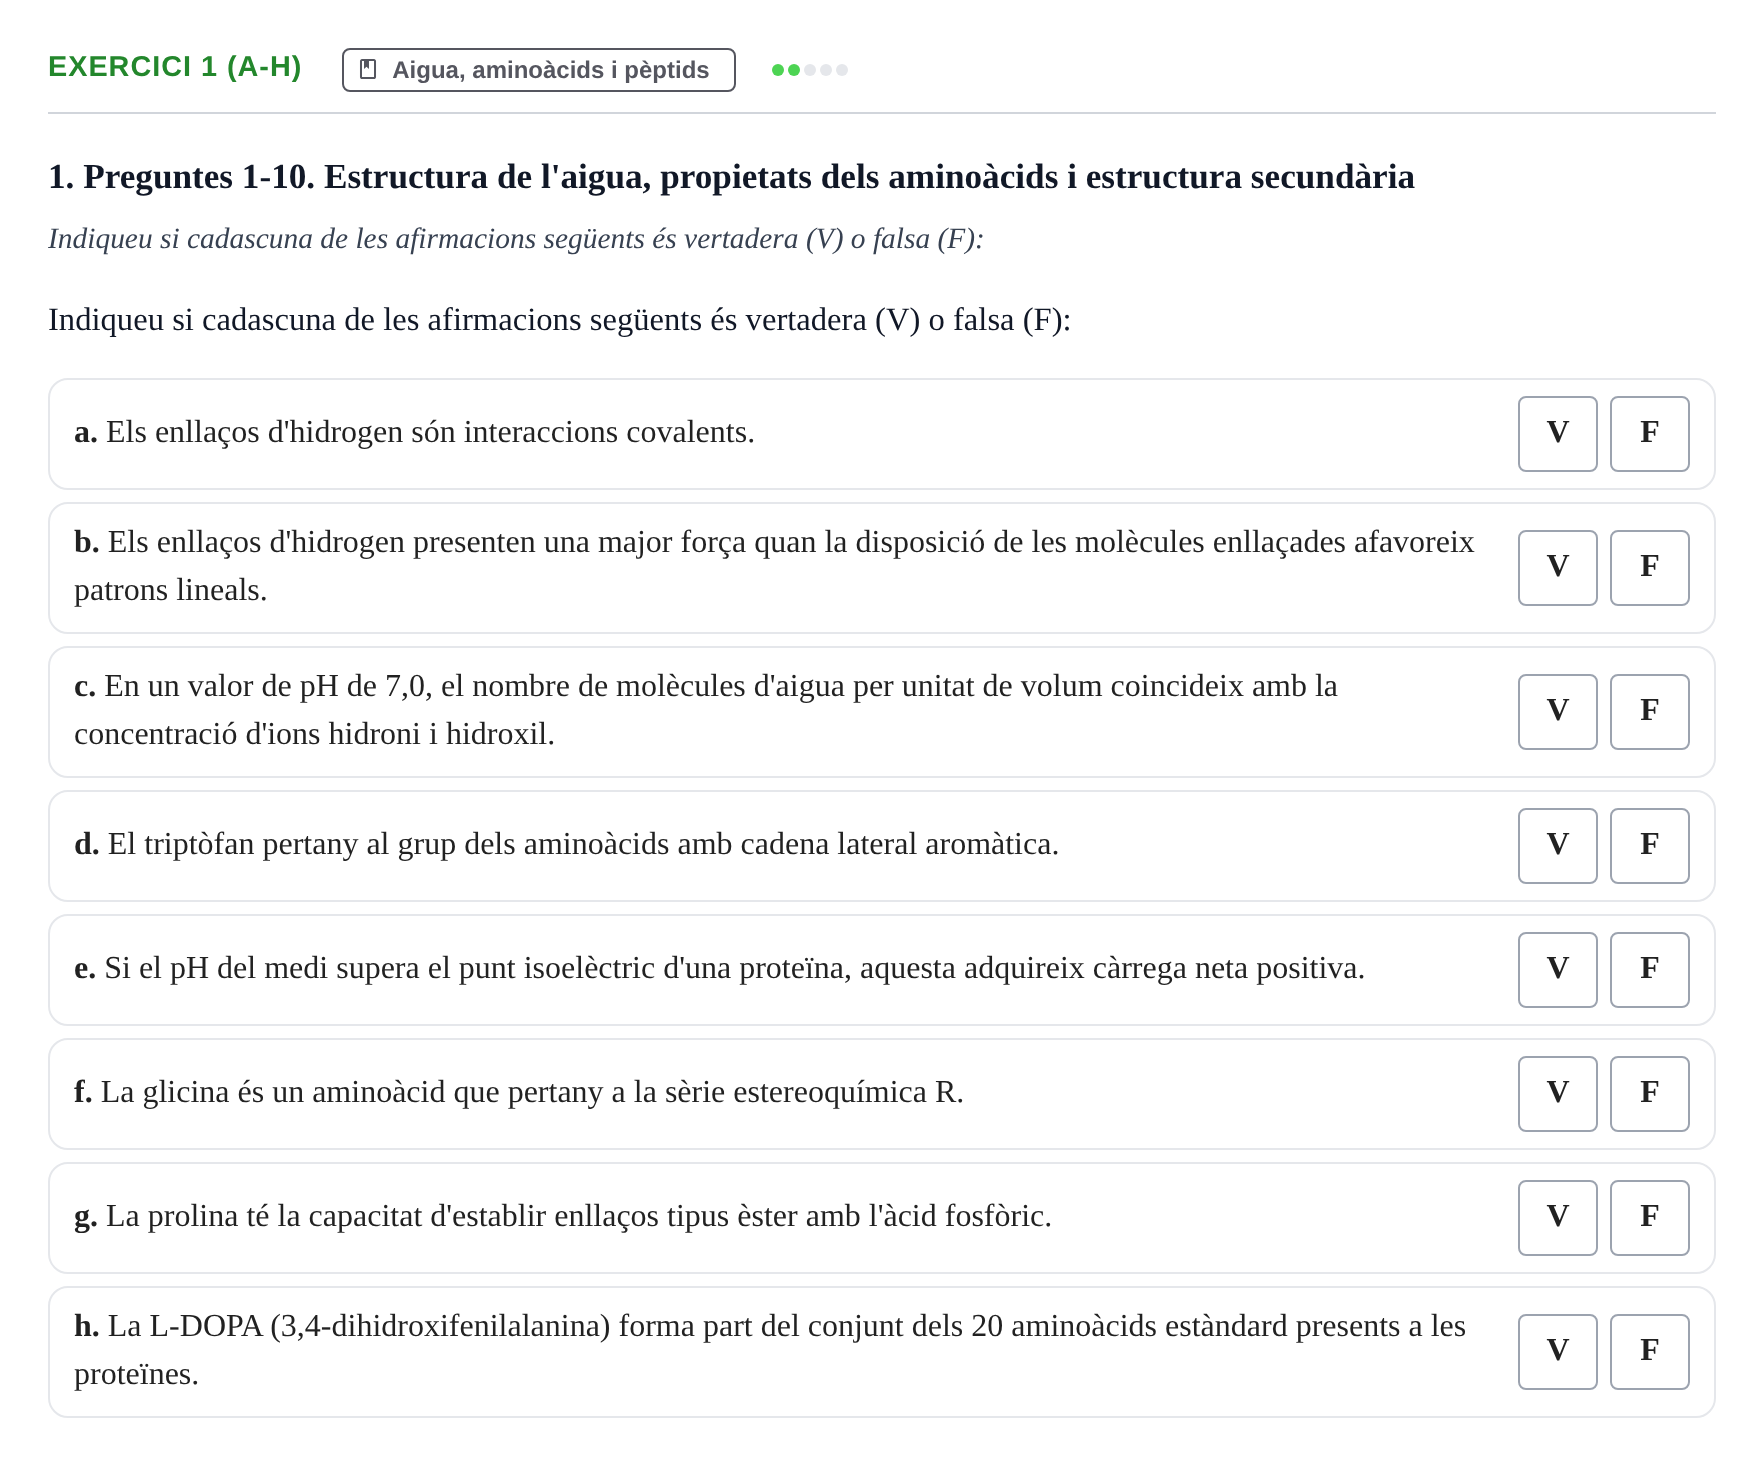This screenshot has height=1466, width=1764.
Task: Mark V for statement d about triptòfan
Action: [x=1557, y=846]
